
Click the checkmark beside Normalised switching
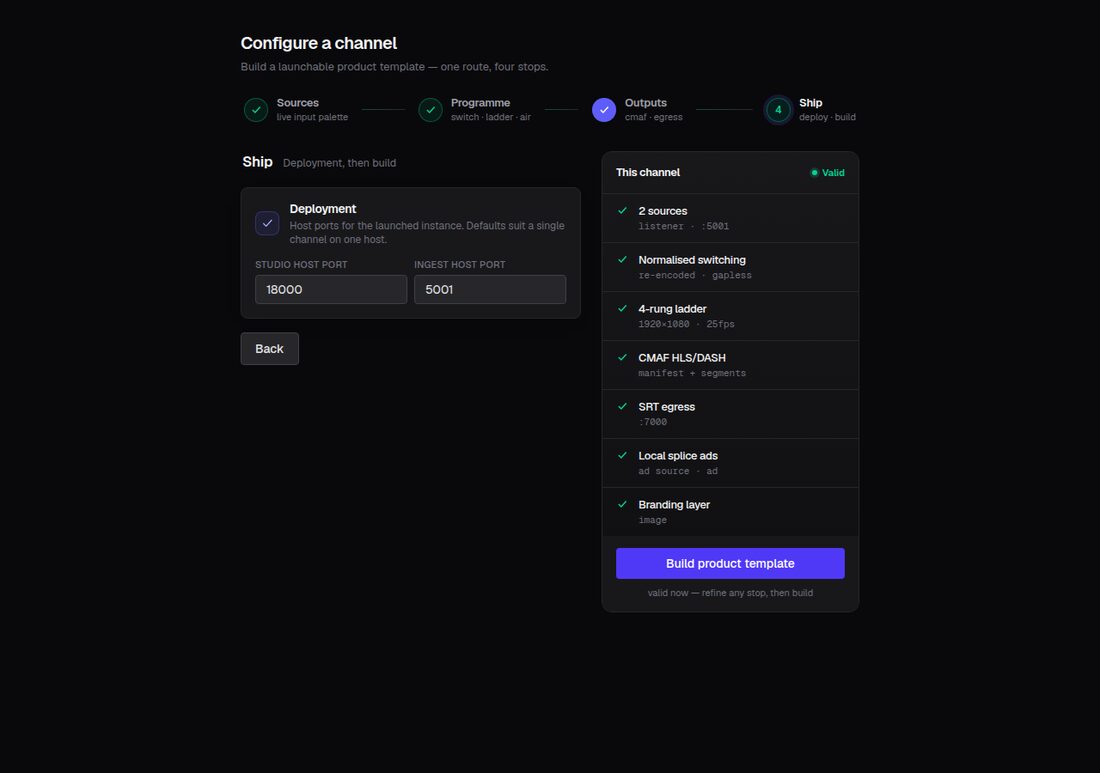coord(622,260)
